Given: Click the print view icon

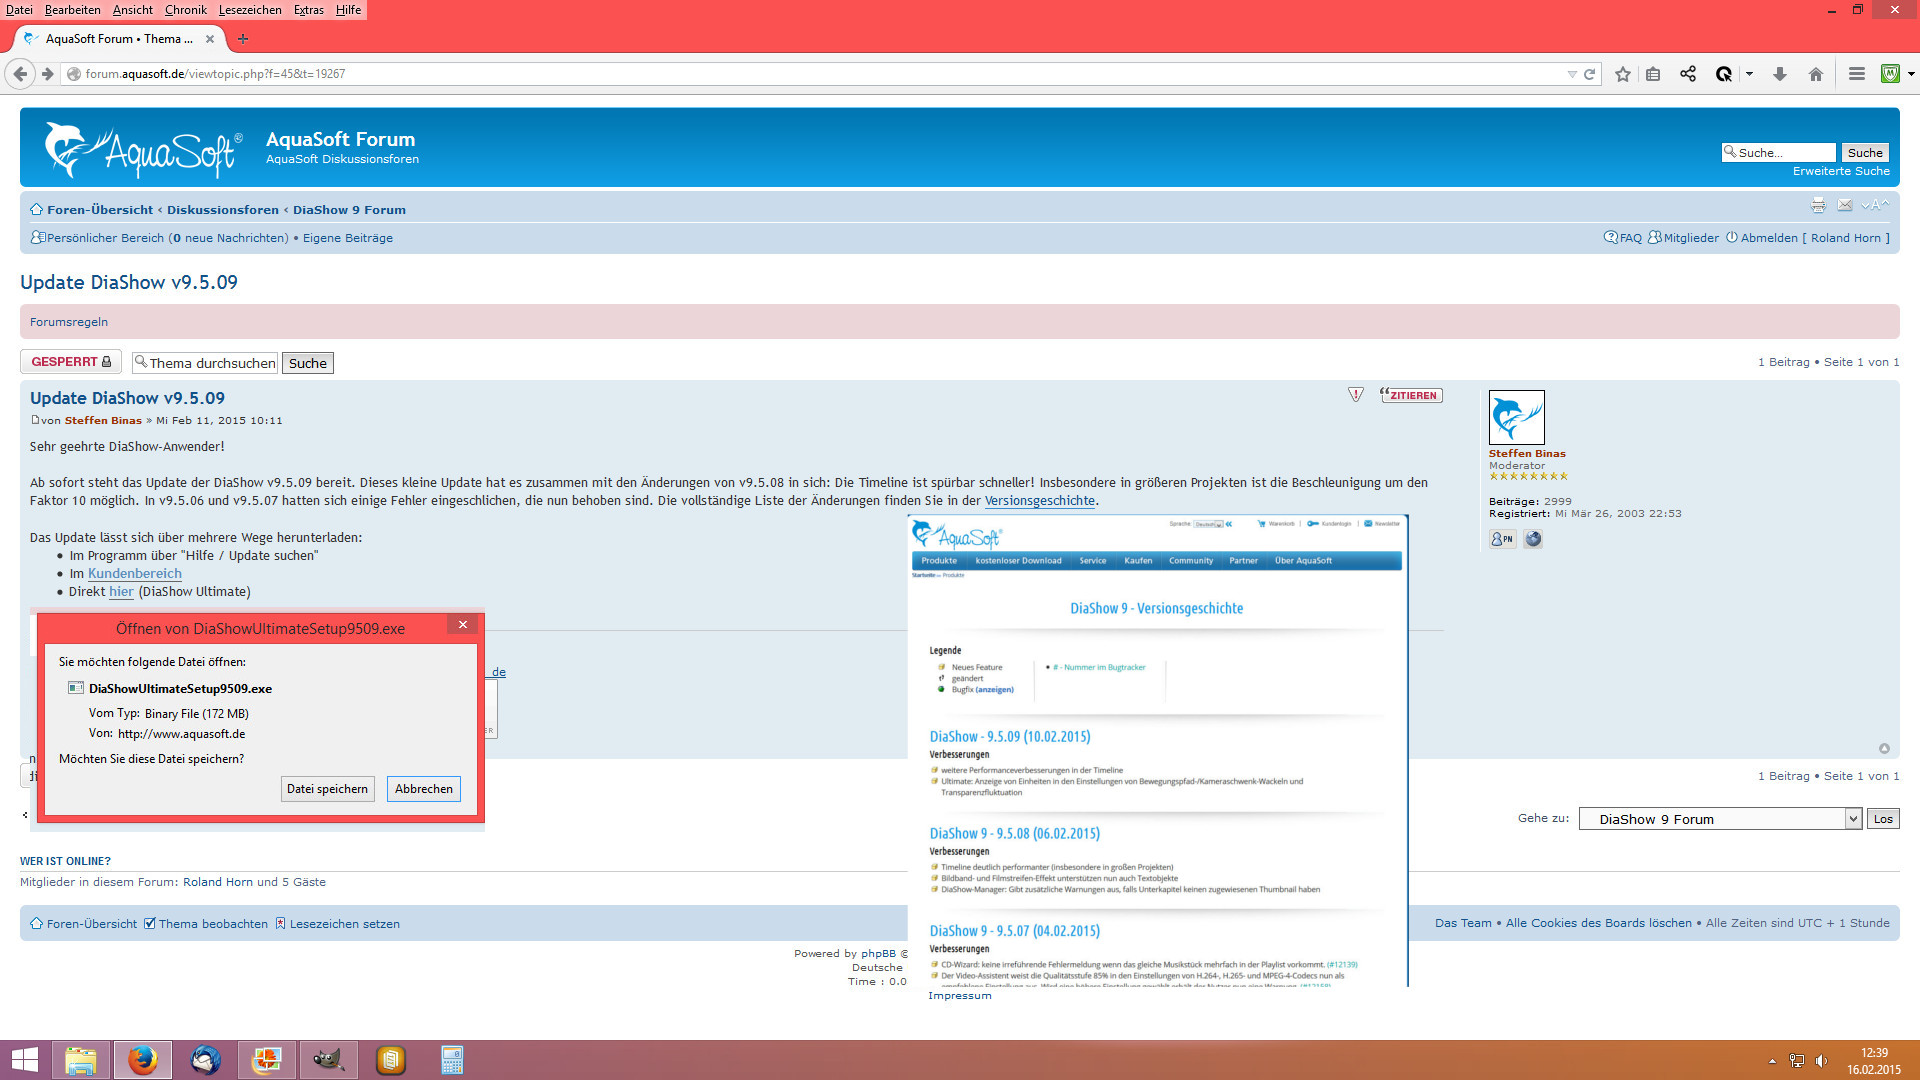Looking at the screenshot, I should pyautogui.click(x=1818, y=205).
